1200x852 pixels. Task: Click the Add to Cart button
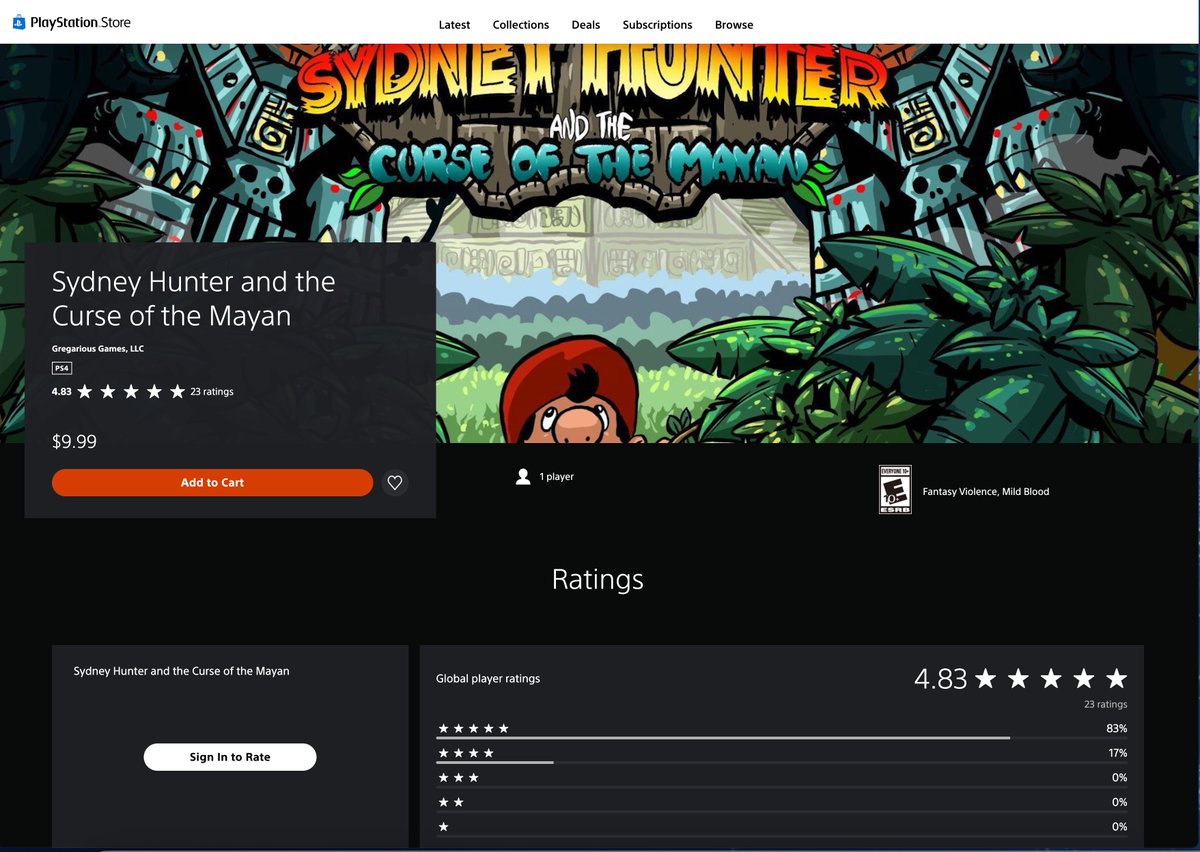pyautogui.click(x=212, y=483)
